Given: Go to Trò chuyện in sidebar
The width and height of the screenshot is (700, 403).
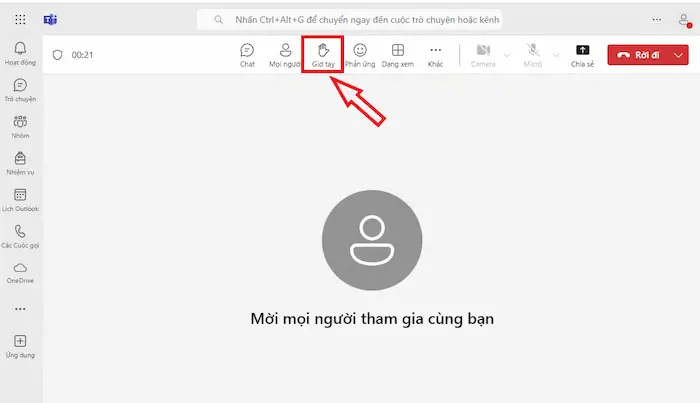Looking at the screenshot, I should tap(20, 90).
